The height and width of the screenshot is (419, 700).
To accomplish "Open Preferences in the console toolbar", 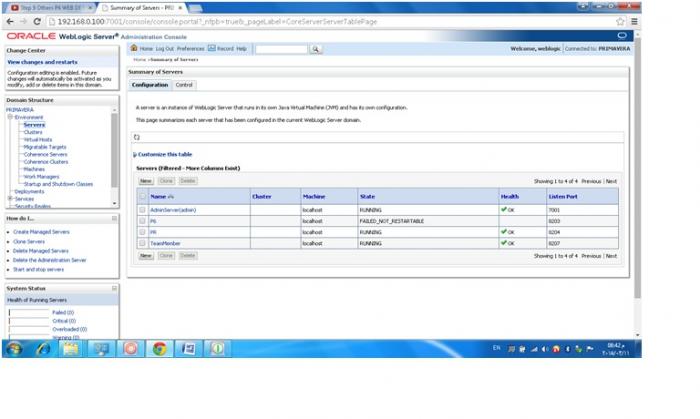I will 190,49.
